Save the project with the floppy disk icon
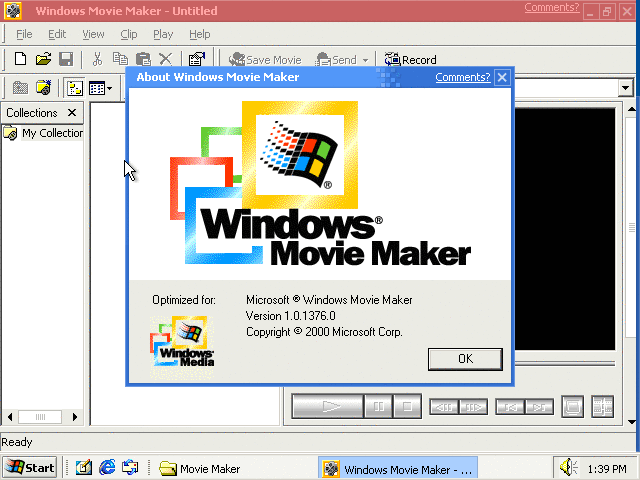The width and height of the screenshot is (640, 480). pos(66,59)
